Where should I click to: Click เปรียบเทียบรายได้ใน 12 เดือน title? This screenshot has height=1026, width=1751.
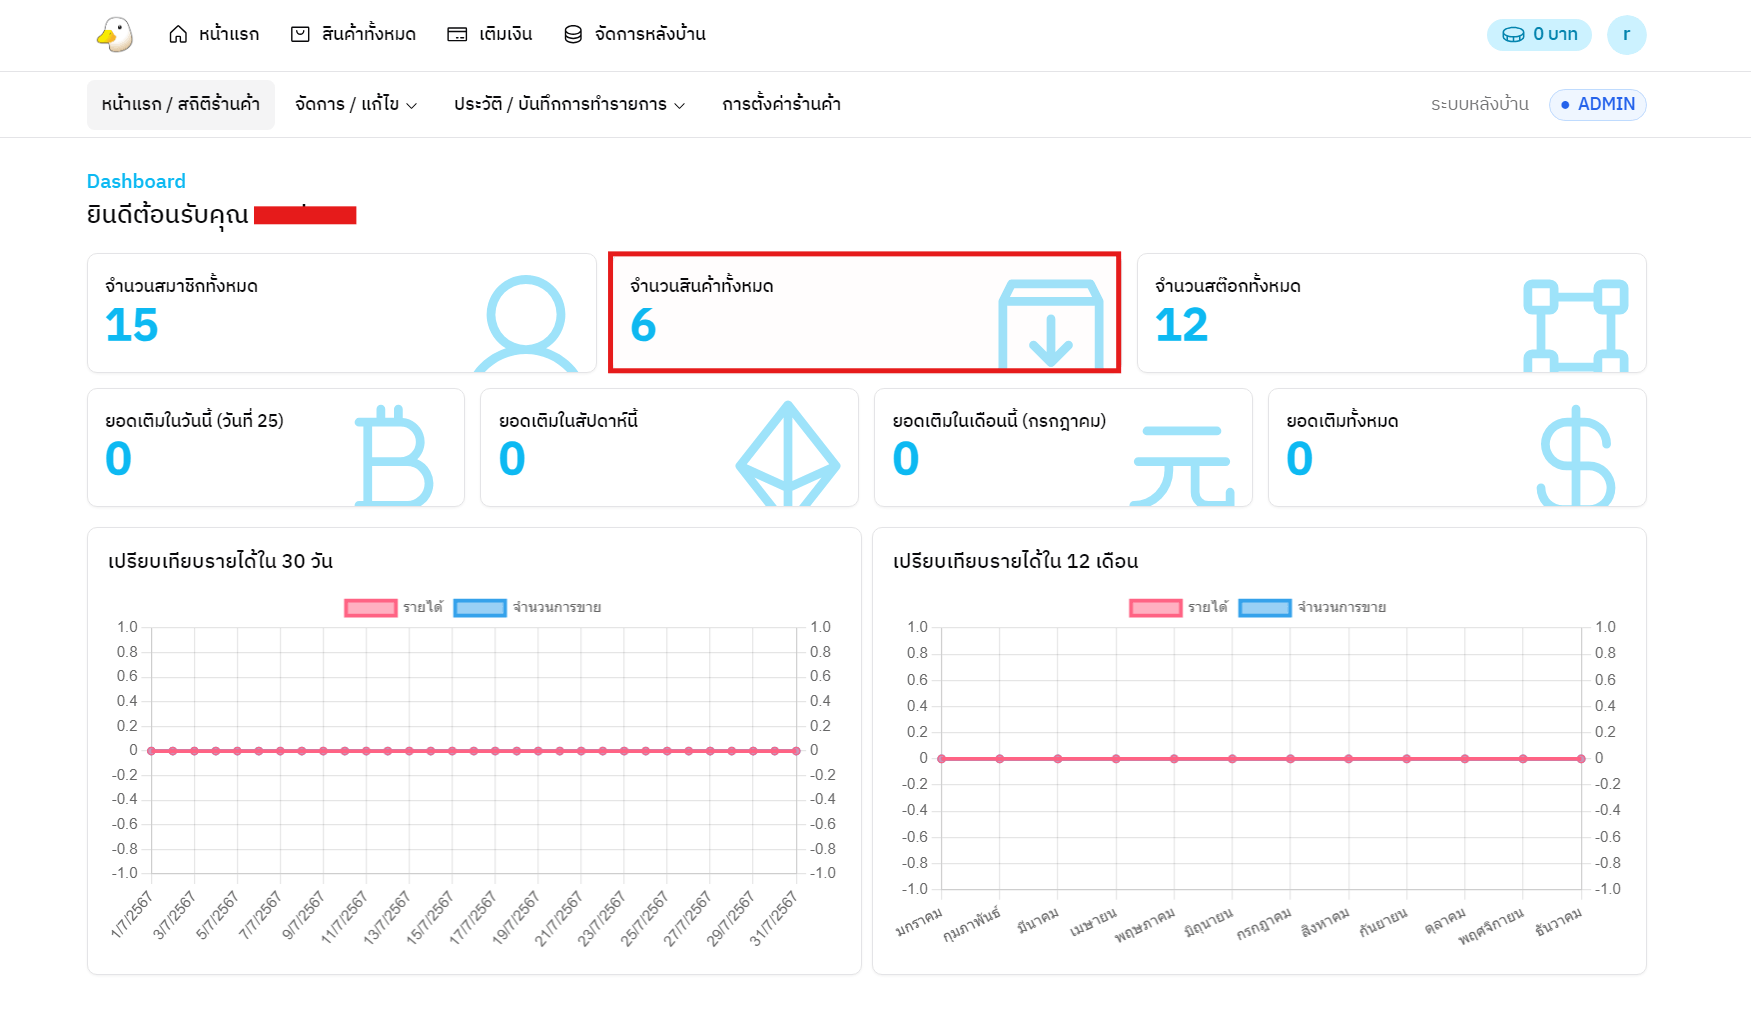[1015, 561]
